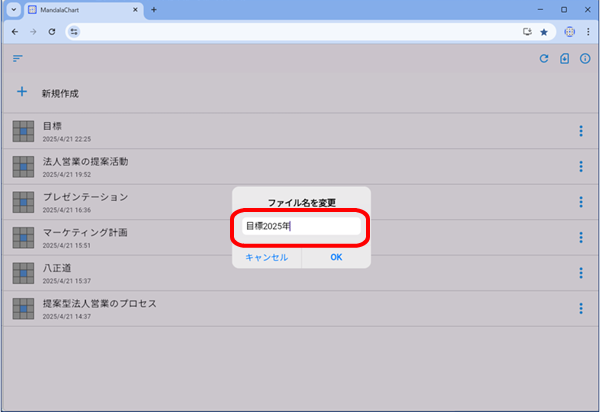Click the plus icon for 新規作成
Screen dimensions: 600x412
point(22,91)
